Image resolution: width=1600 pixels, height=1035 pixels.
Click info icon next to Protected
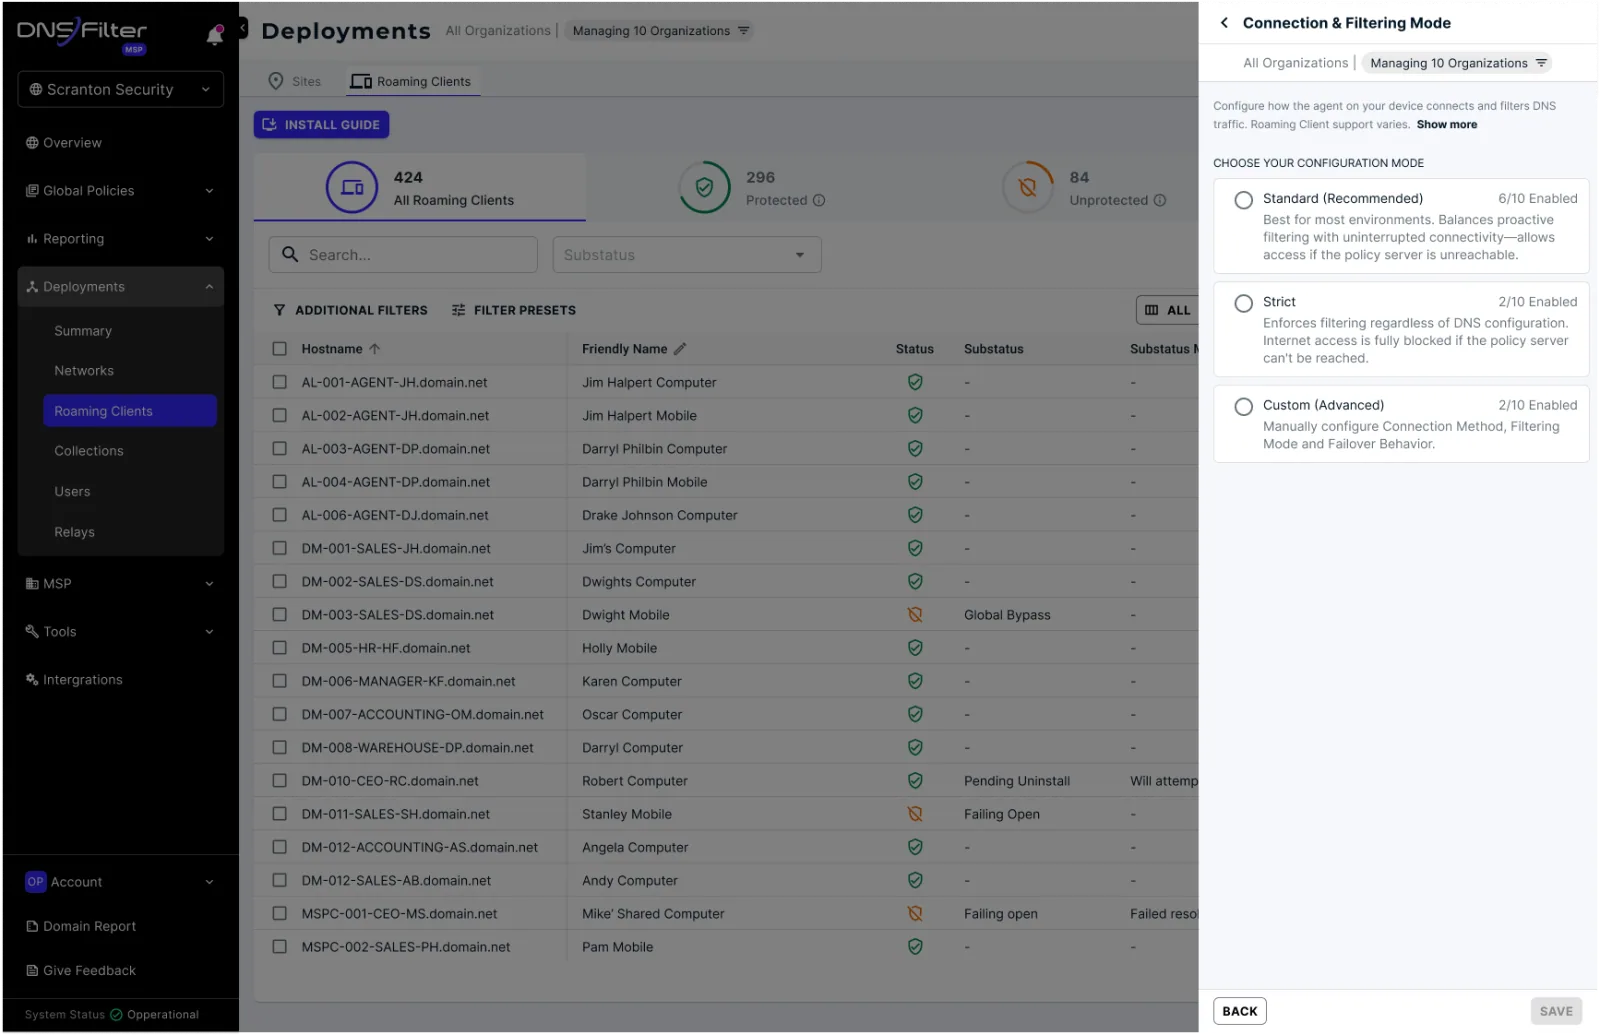(819, 200)
